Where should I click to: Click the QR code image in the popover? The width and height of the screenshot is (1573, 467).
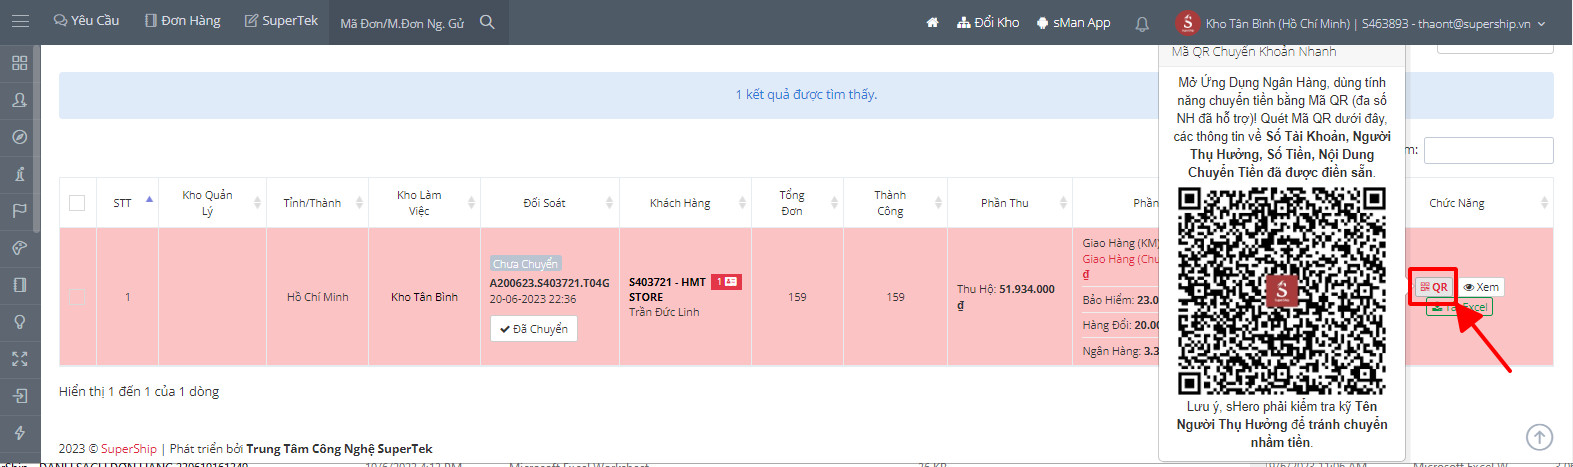[x=1282, y=291]
